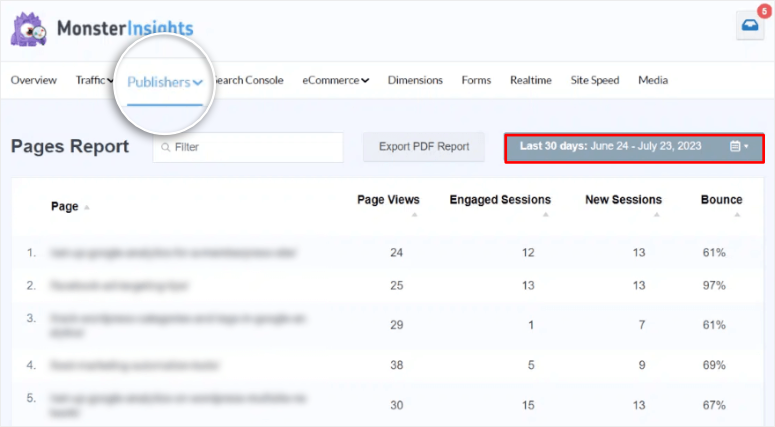Click engaged sessions value 5
This screenshot has width=775, height=427.
(x=531, y=365)
